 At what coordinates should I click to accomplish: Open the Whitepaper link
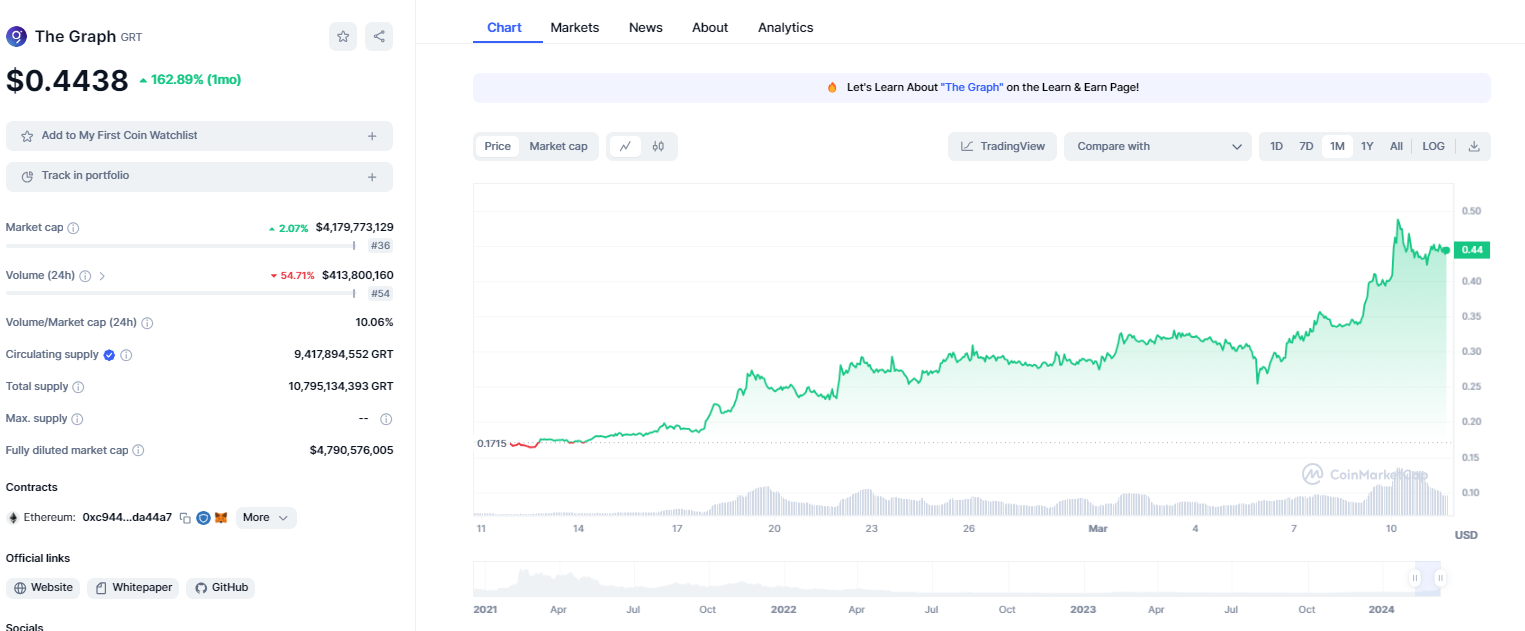(133, 588)
